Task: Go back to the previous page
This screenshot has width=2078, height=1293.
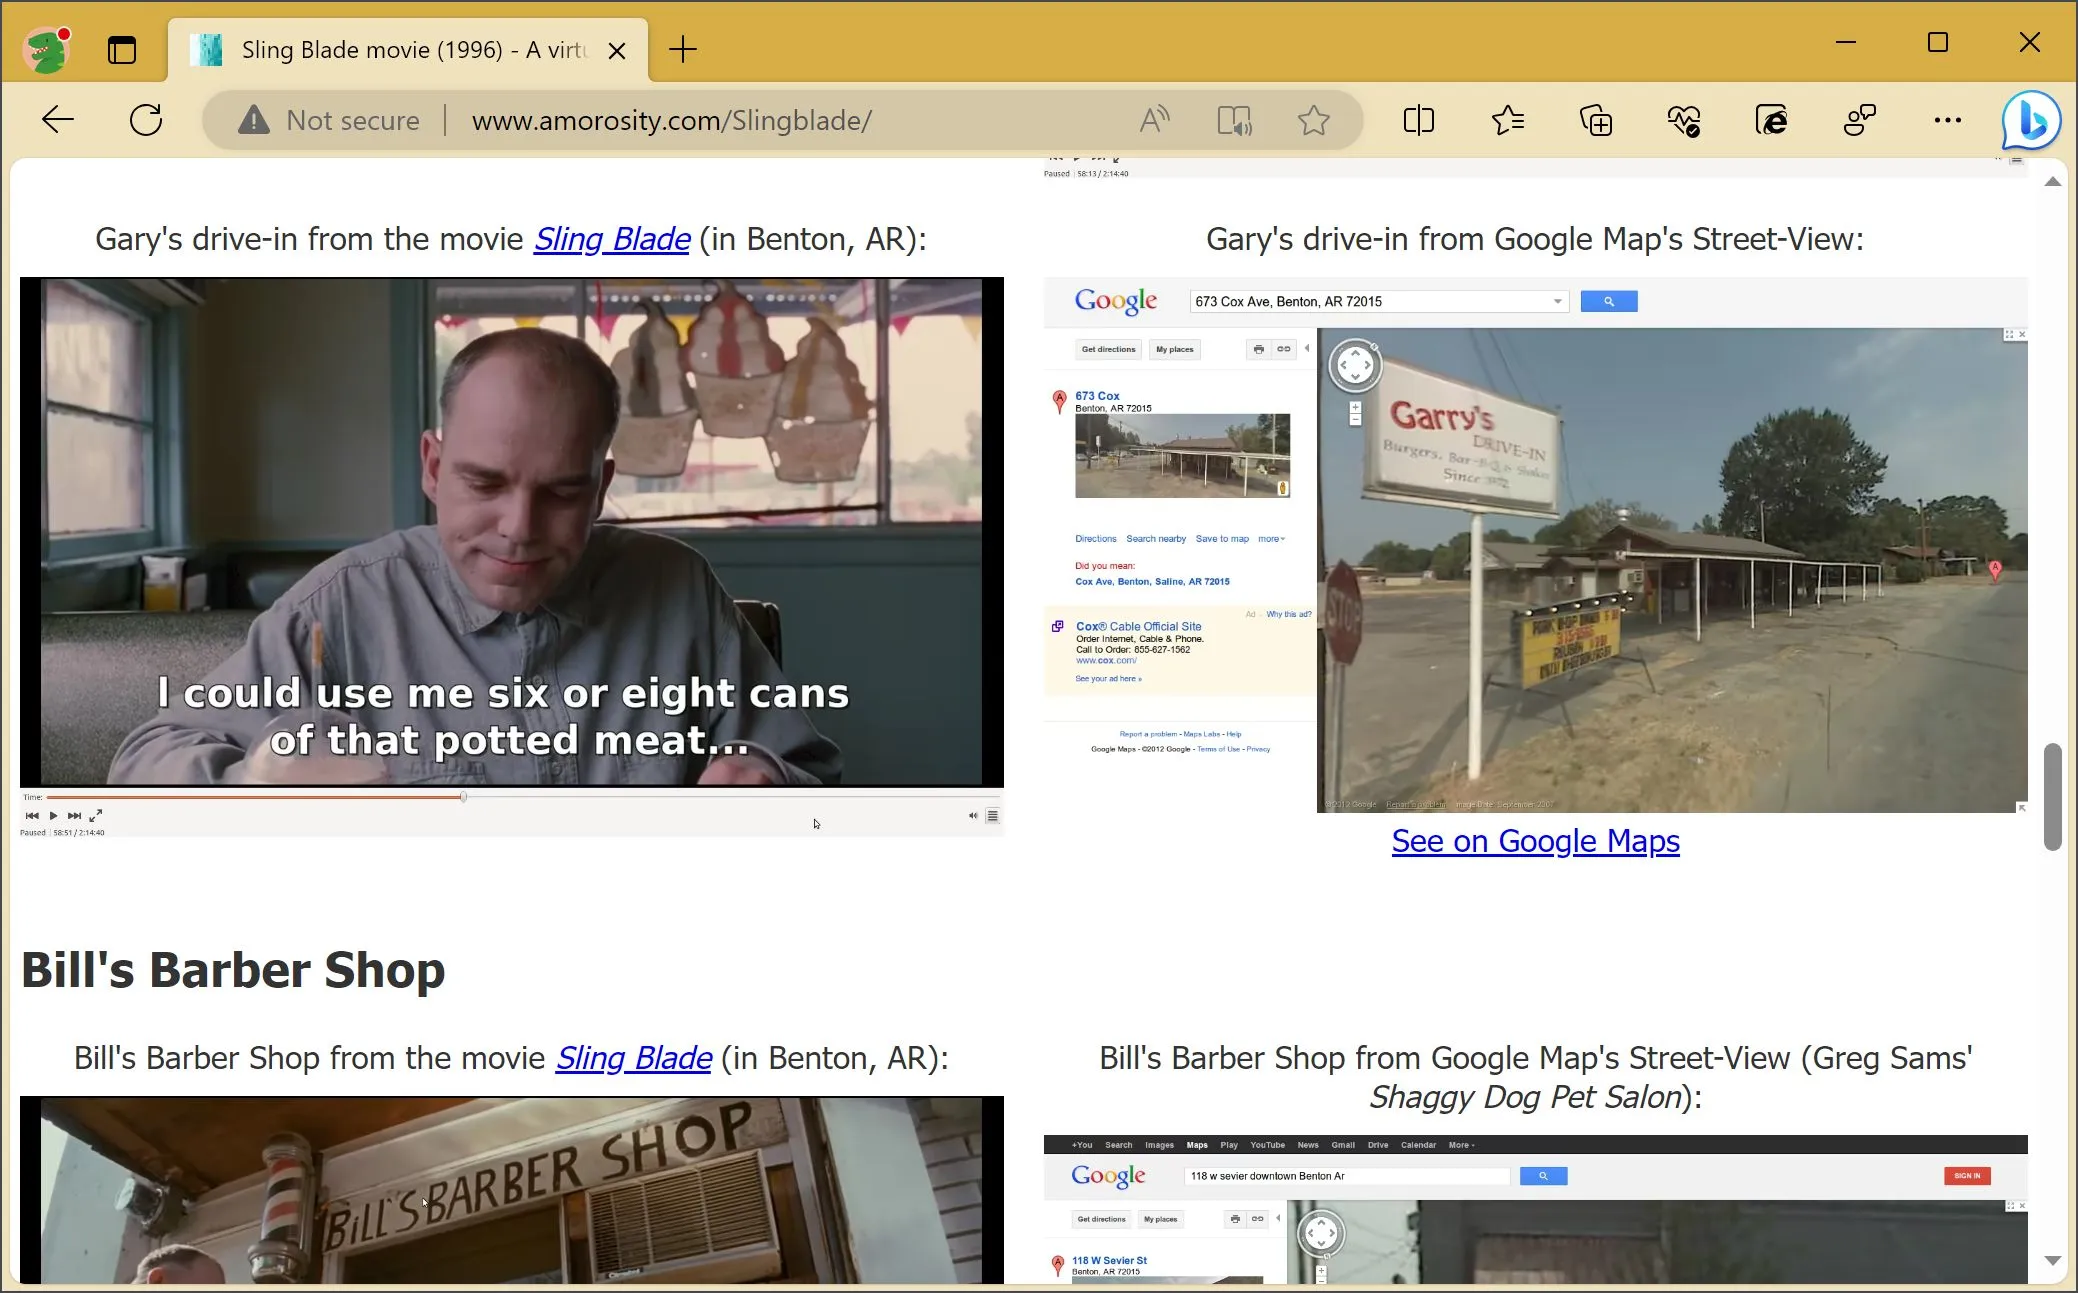Action: click(x=57, y=120)
